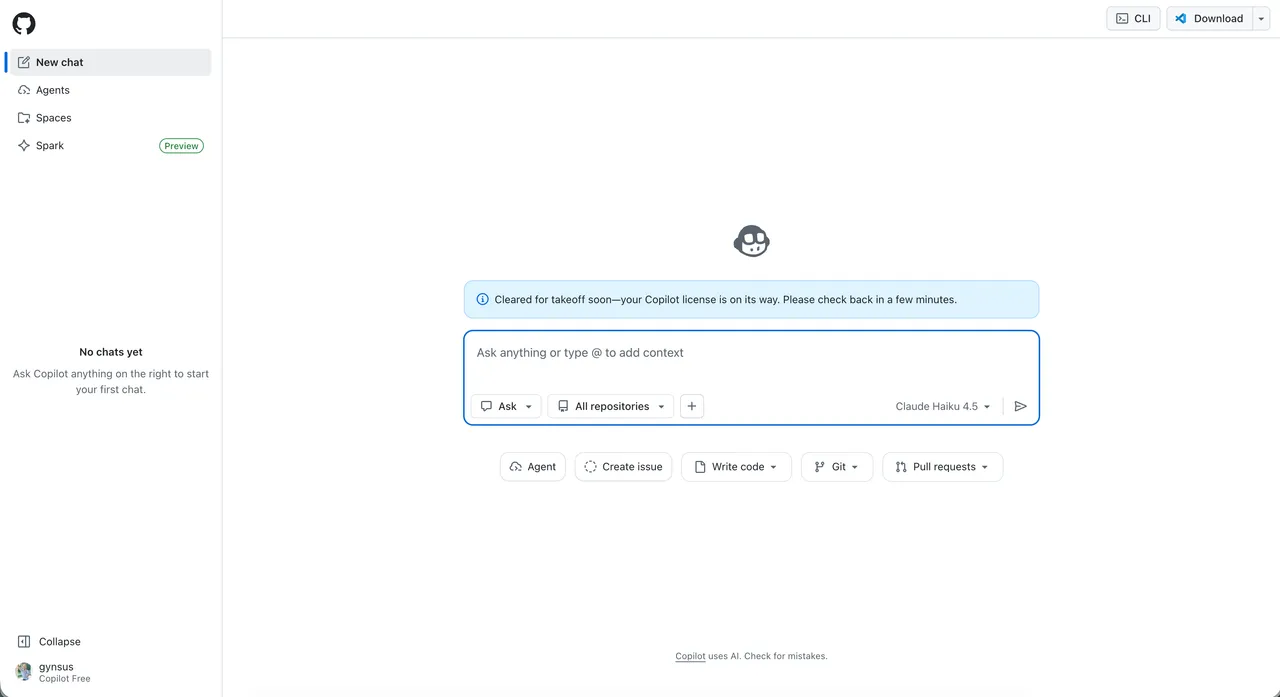Open the CLI button in header
The image size is (1280, 697).
tap(1133, 18)
